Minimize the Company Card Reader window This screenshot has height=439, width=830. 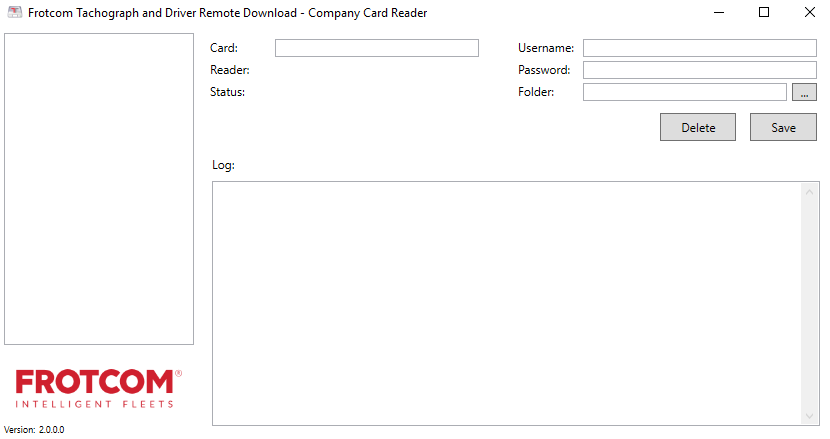coord(718,13)
